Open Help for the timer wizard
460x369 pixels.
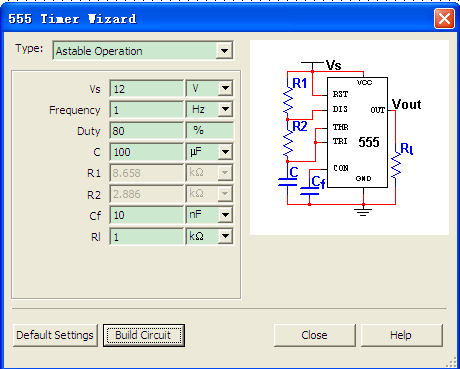click(402, 335)
